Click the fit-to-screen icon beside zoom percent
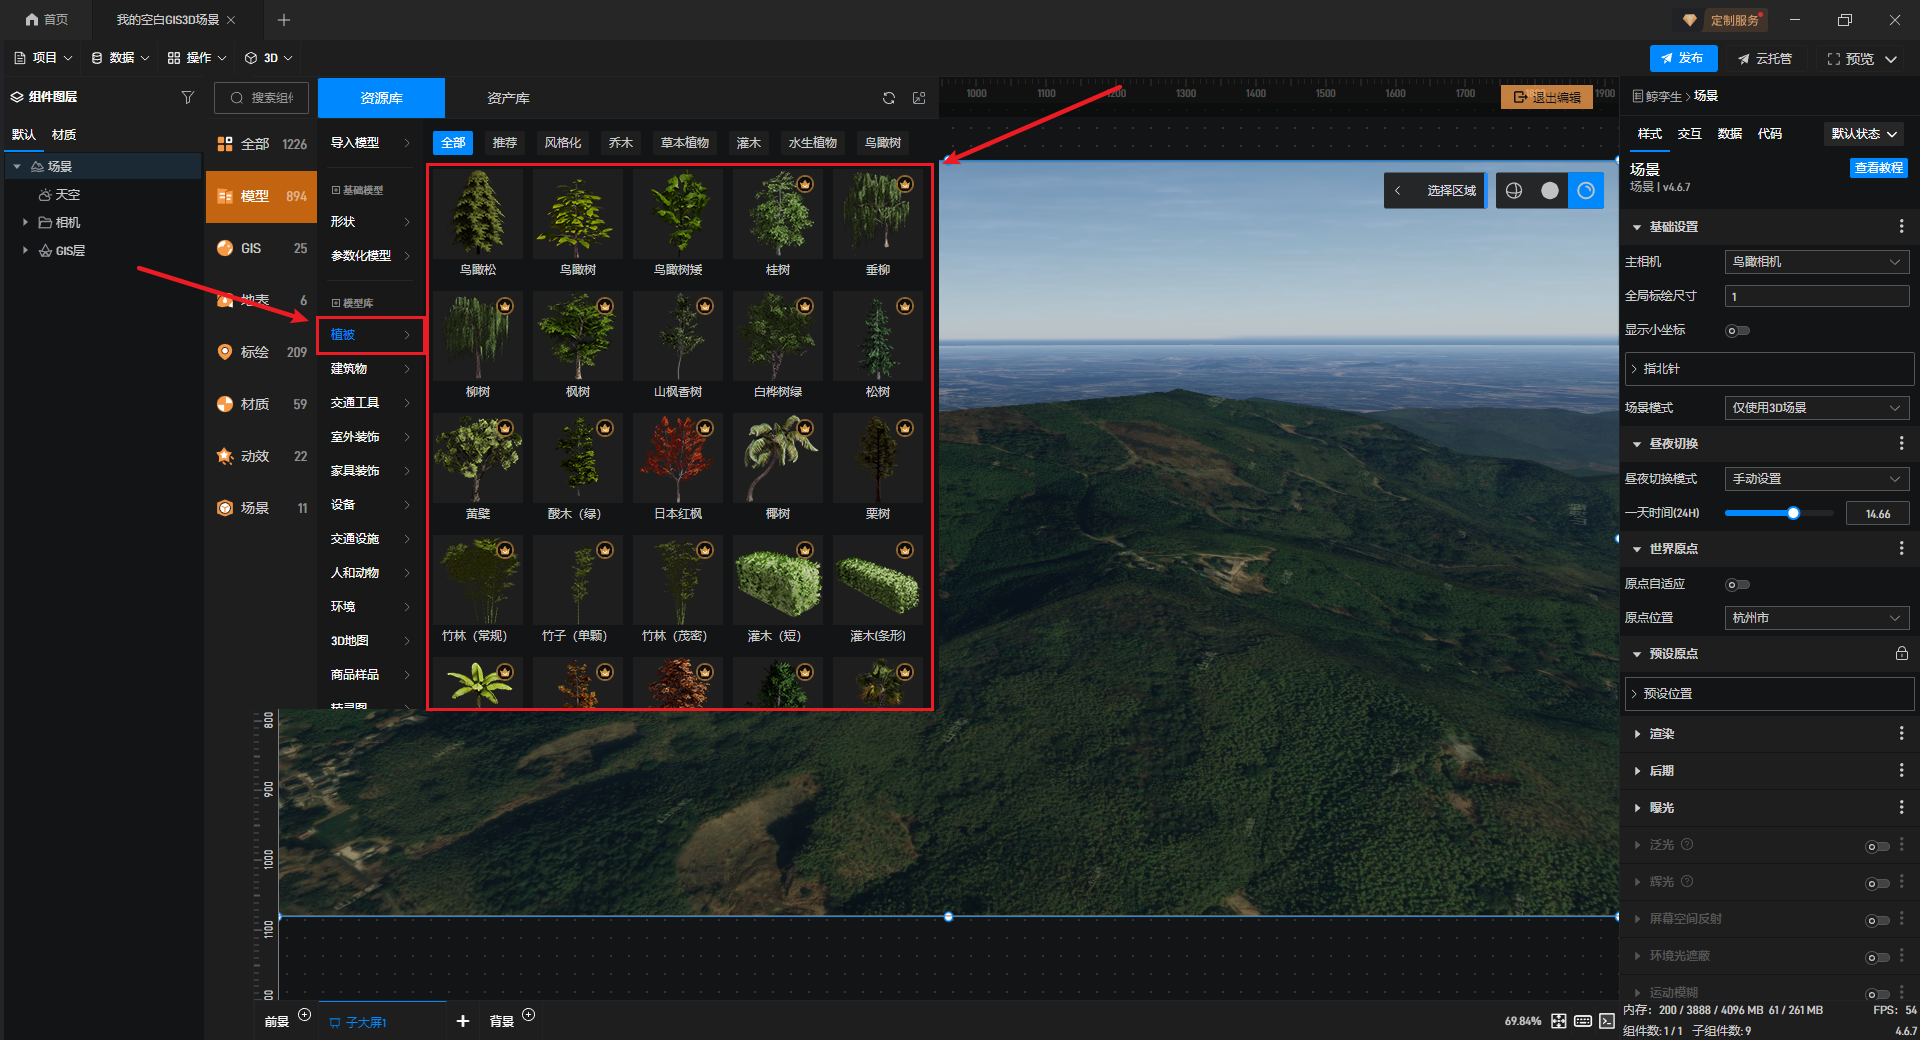 click(x=1558, y=1021)
